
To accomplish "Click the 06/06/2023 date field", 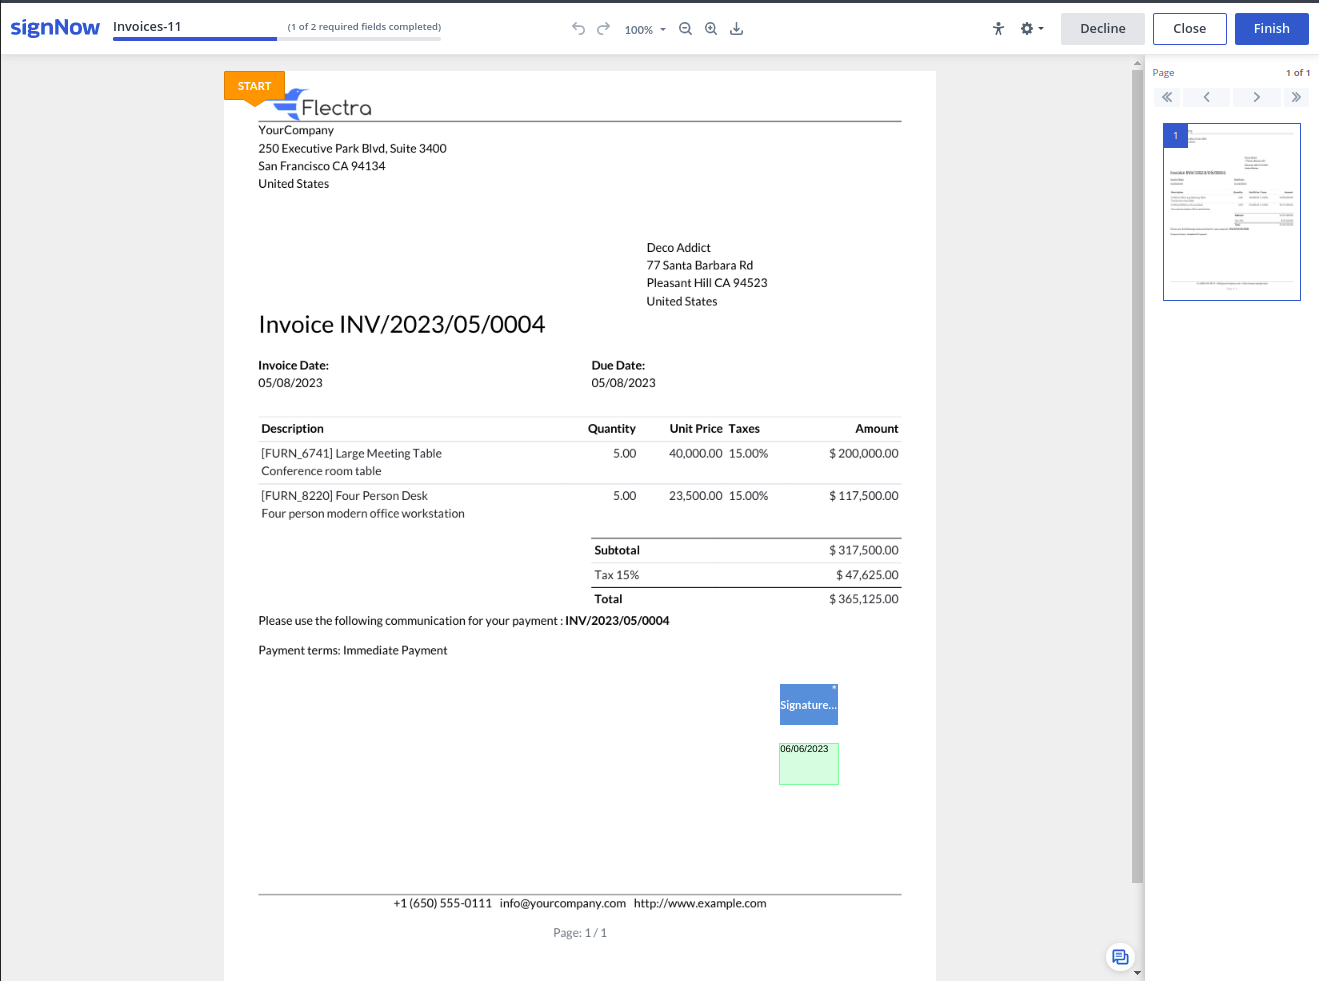I will [x=809, y=764].
